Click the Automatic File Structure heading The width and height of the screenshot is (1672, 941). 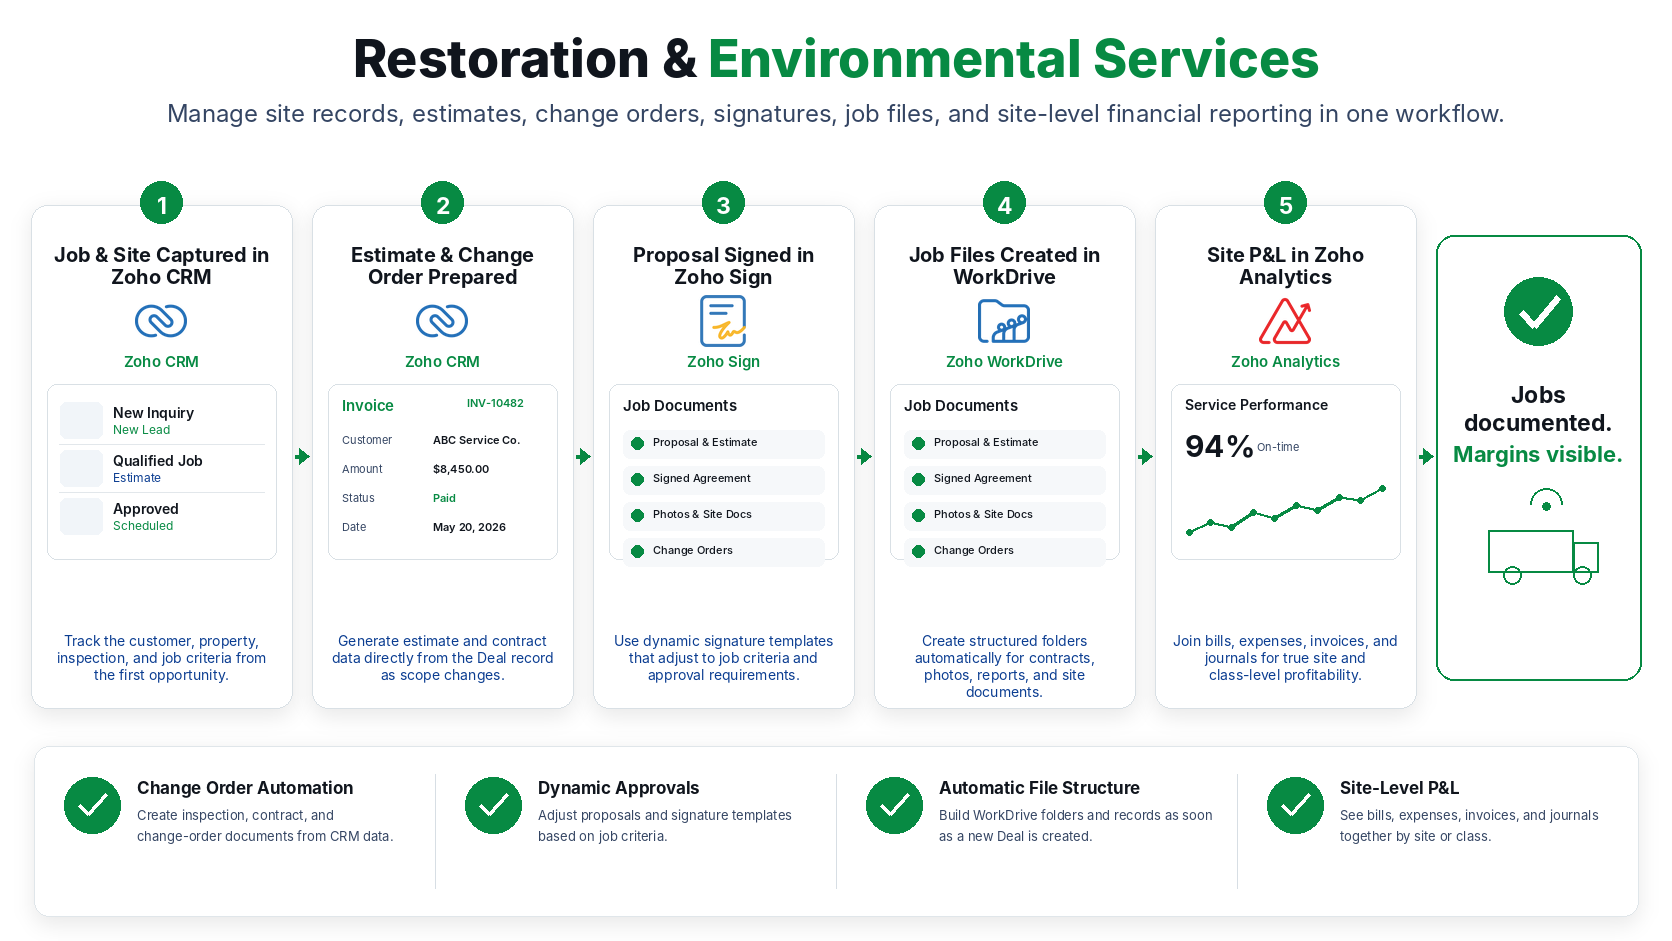(1039, 788)
